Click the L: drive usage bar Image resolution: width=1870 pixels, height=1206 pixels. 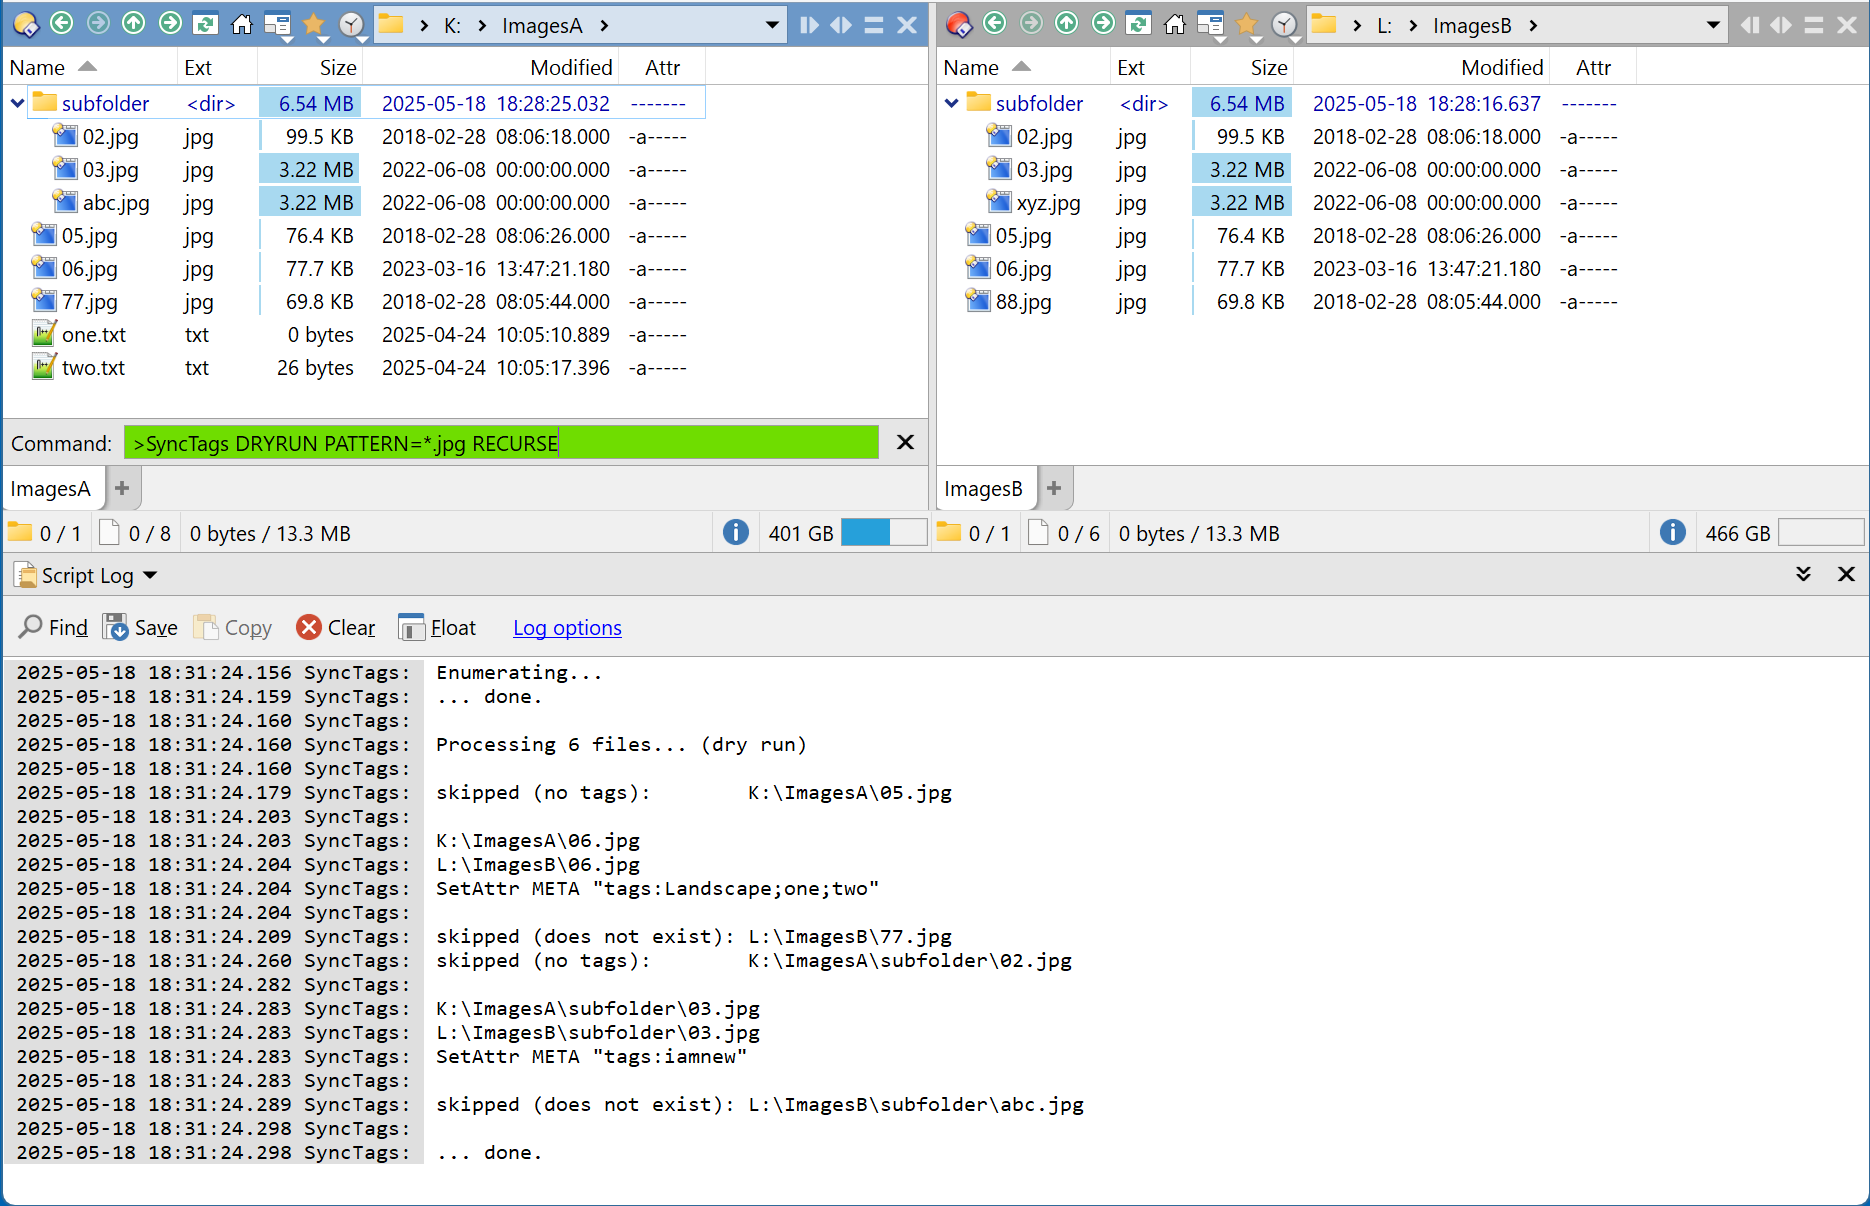click(1821, 533)
